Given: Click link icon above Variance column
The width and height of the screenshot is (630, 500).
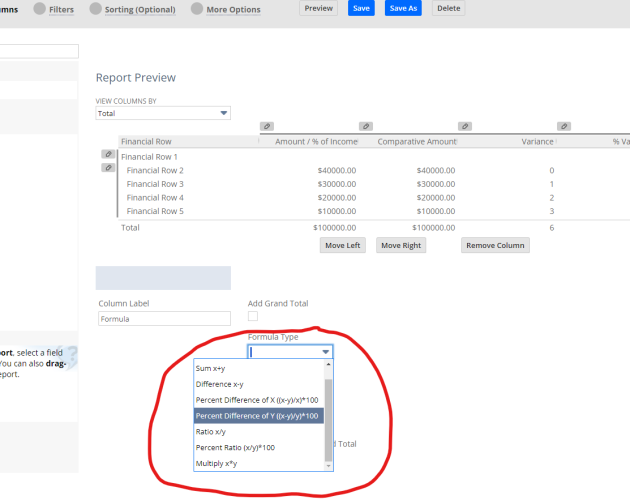Looking at the screenshot, I should [x=564, y=126].
